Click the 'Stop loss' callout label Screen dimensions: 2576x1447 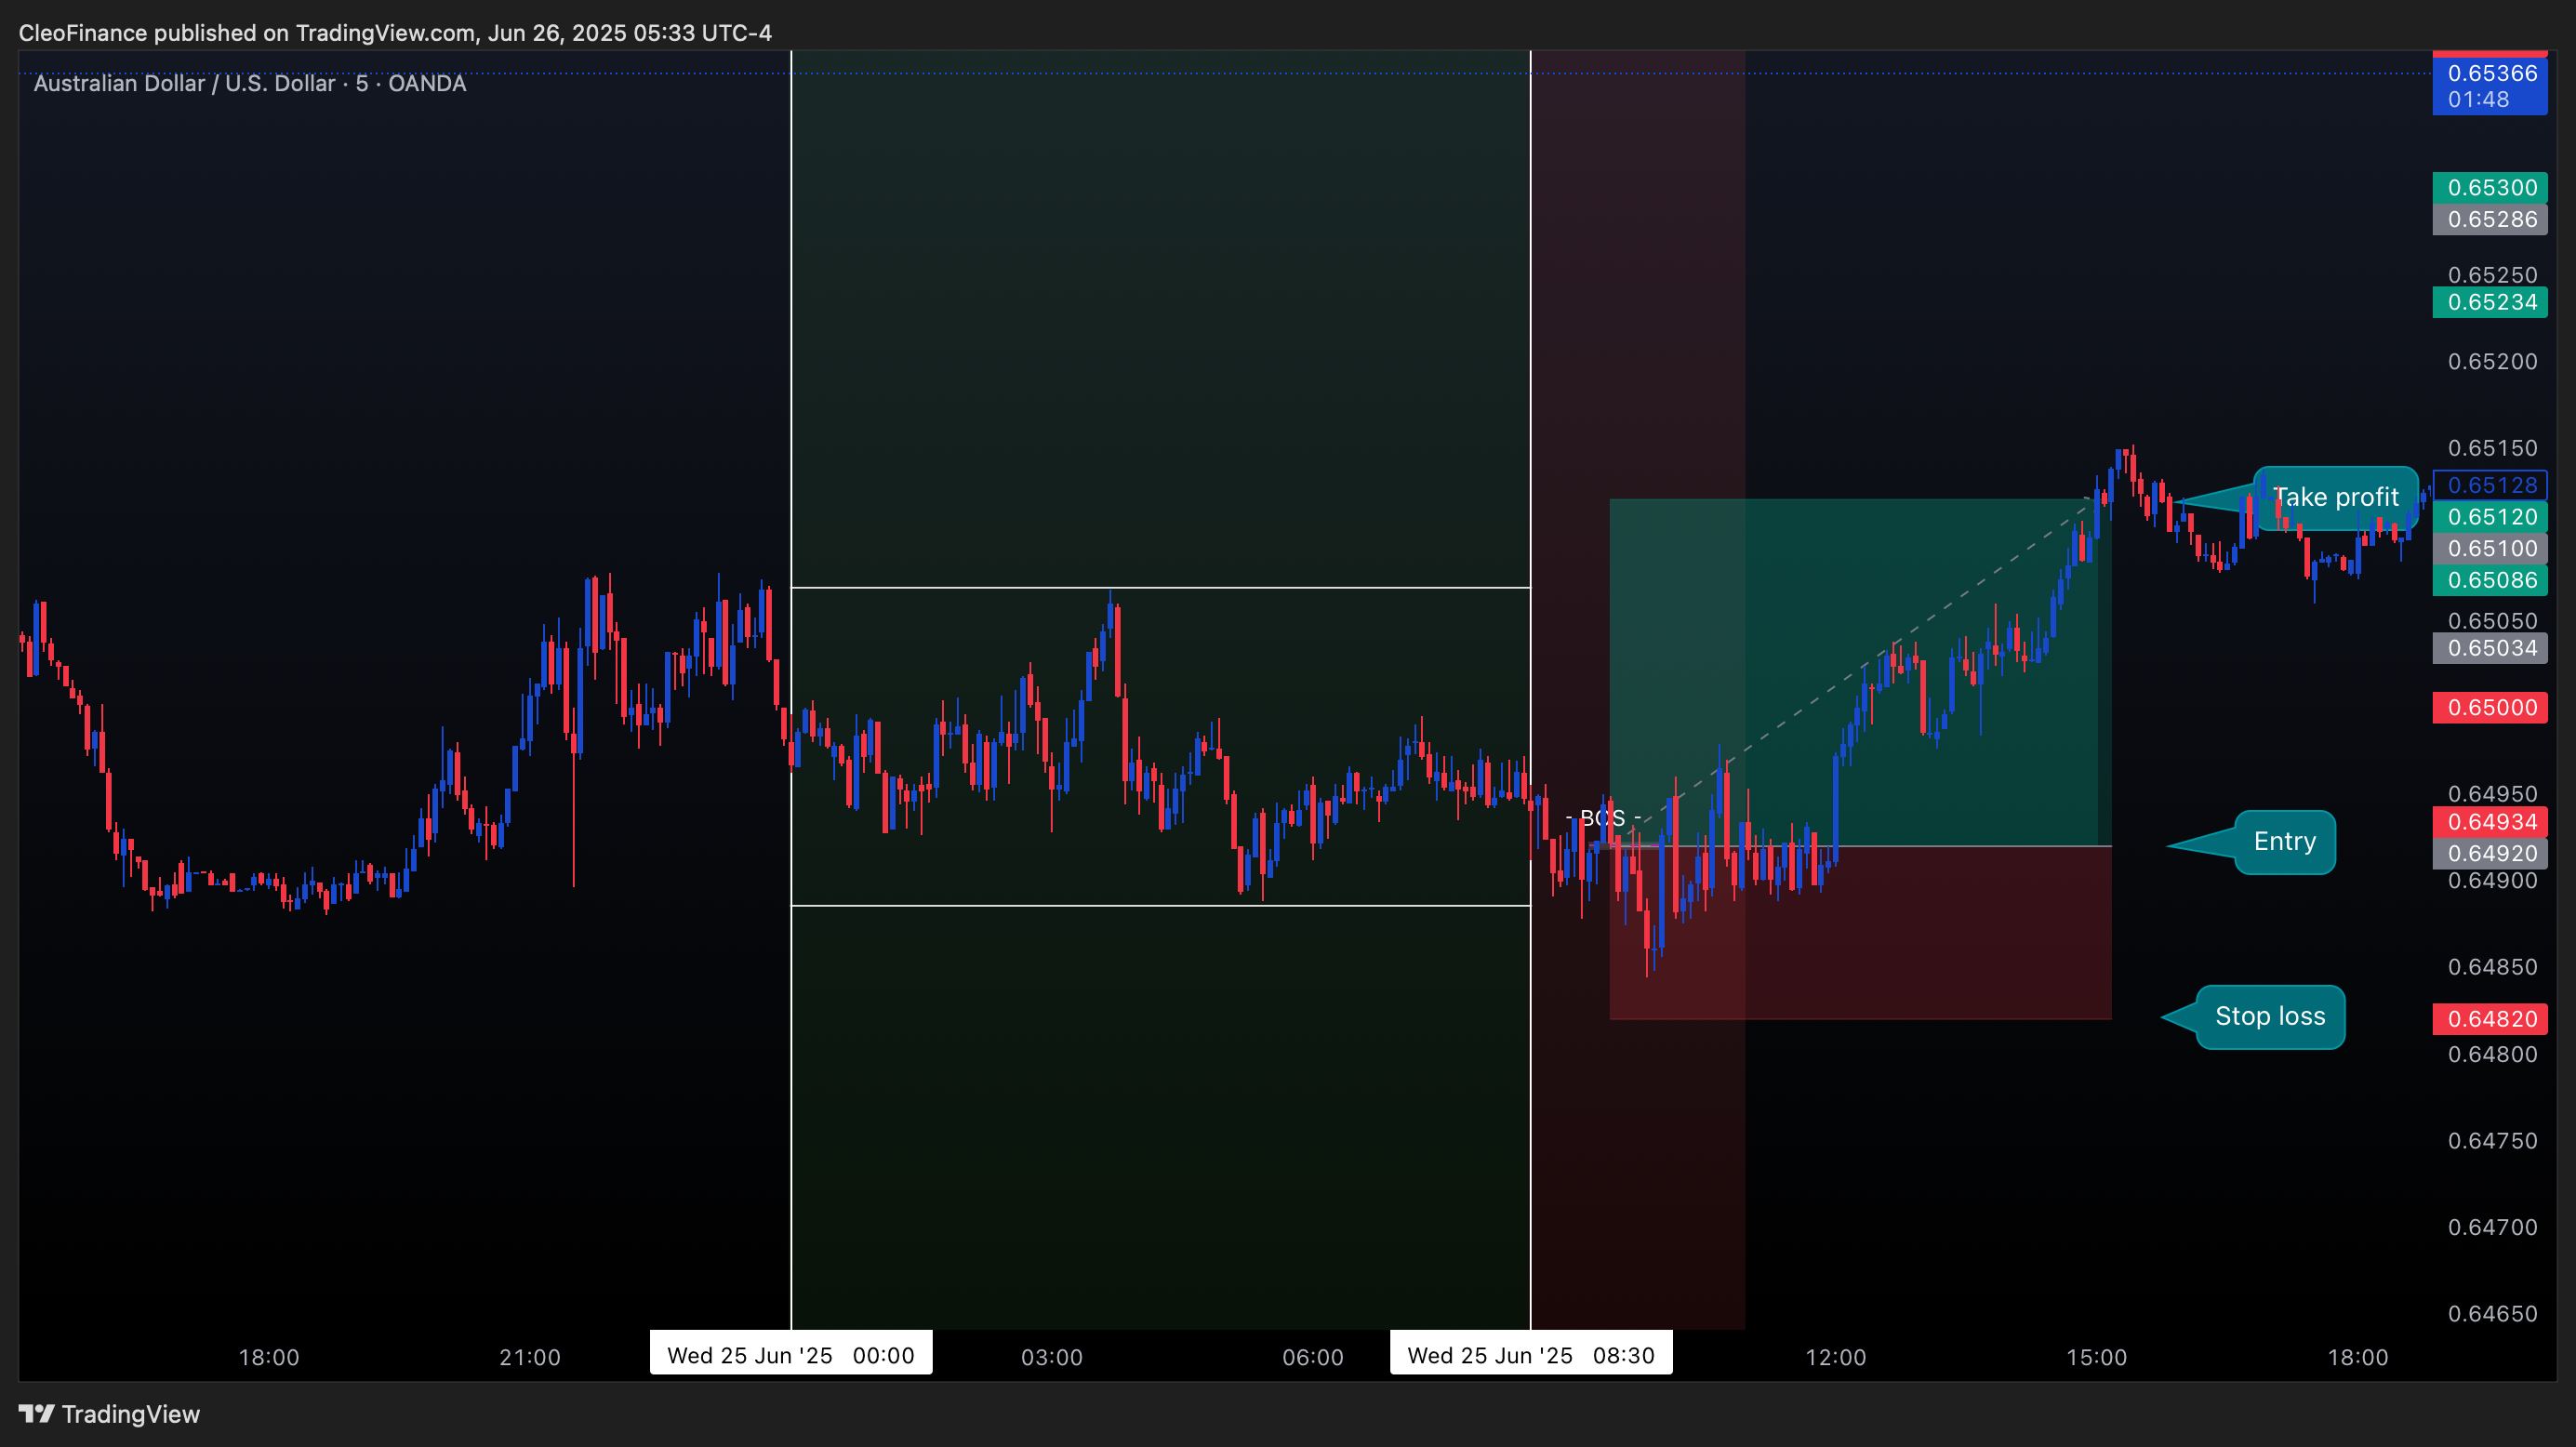click(2270, 1017)
